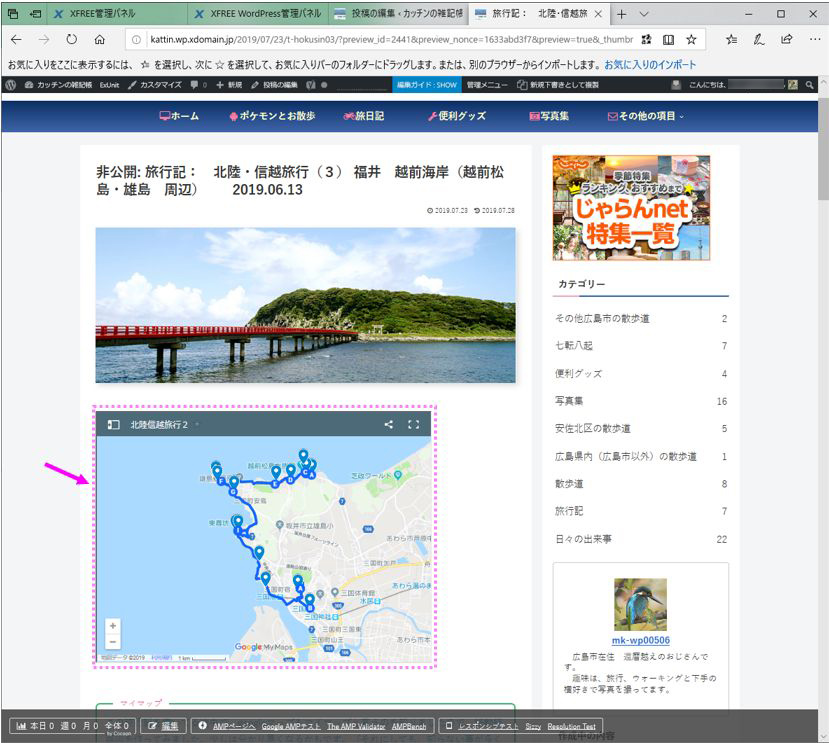Open the admin bar search magnifier
The image size is (829, 743).
809,85
